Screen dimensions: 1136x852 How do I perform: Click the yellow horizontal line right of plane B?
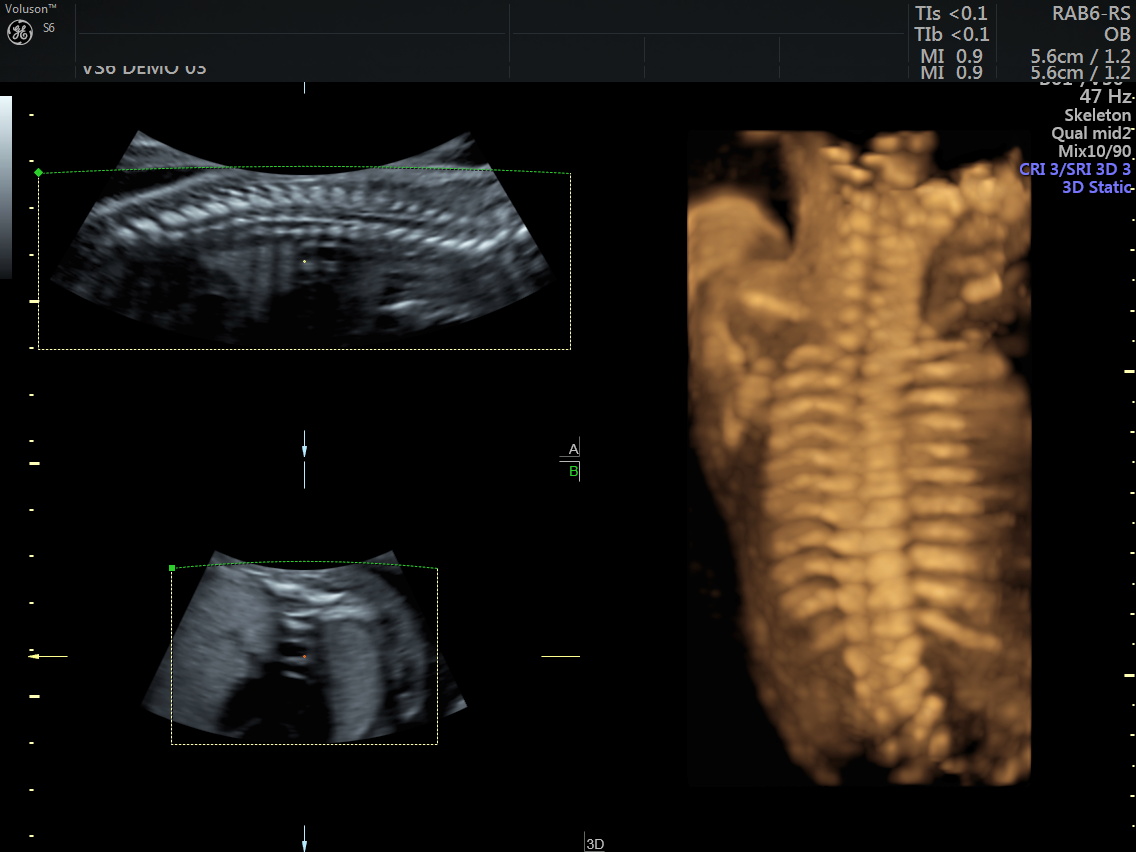pos(560,656)
